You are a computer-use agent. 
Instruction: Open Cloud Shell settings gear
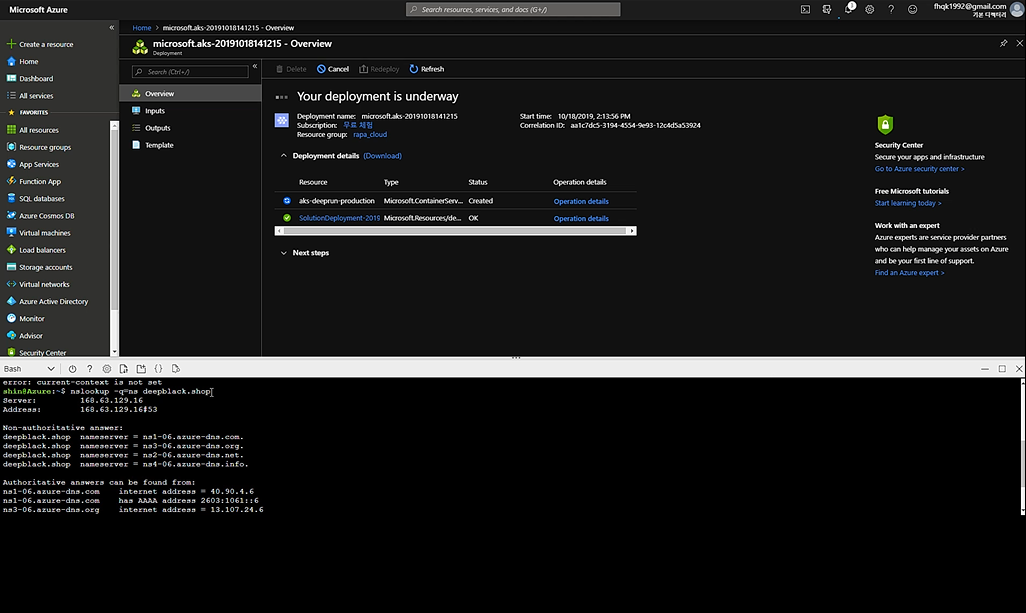click(107, 369)
